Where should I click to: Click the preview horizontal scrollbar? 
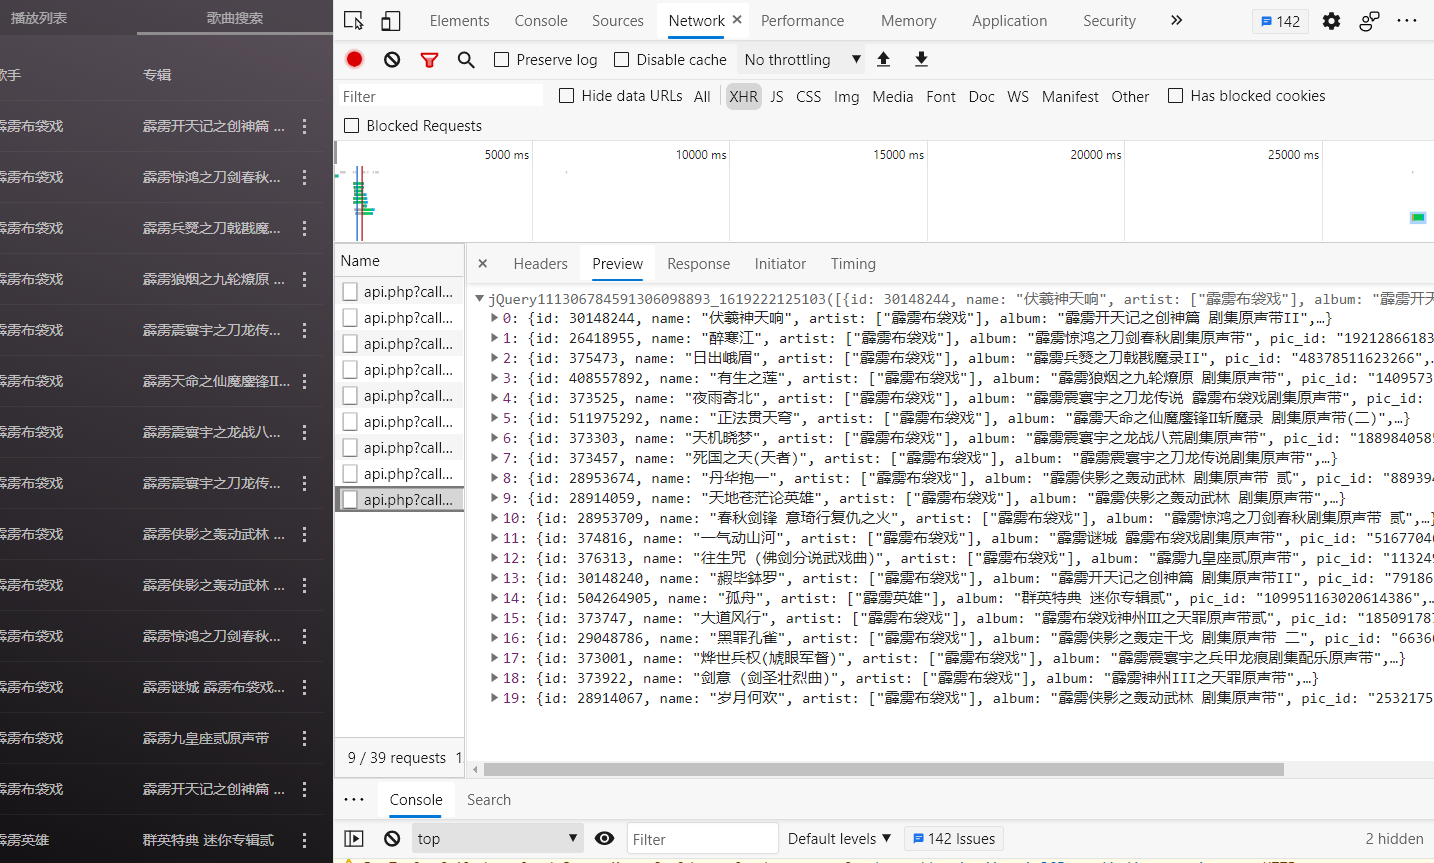884,770
